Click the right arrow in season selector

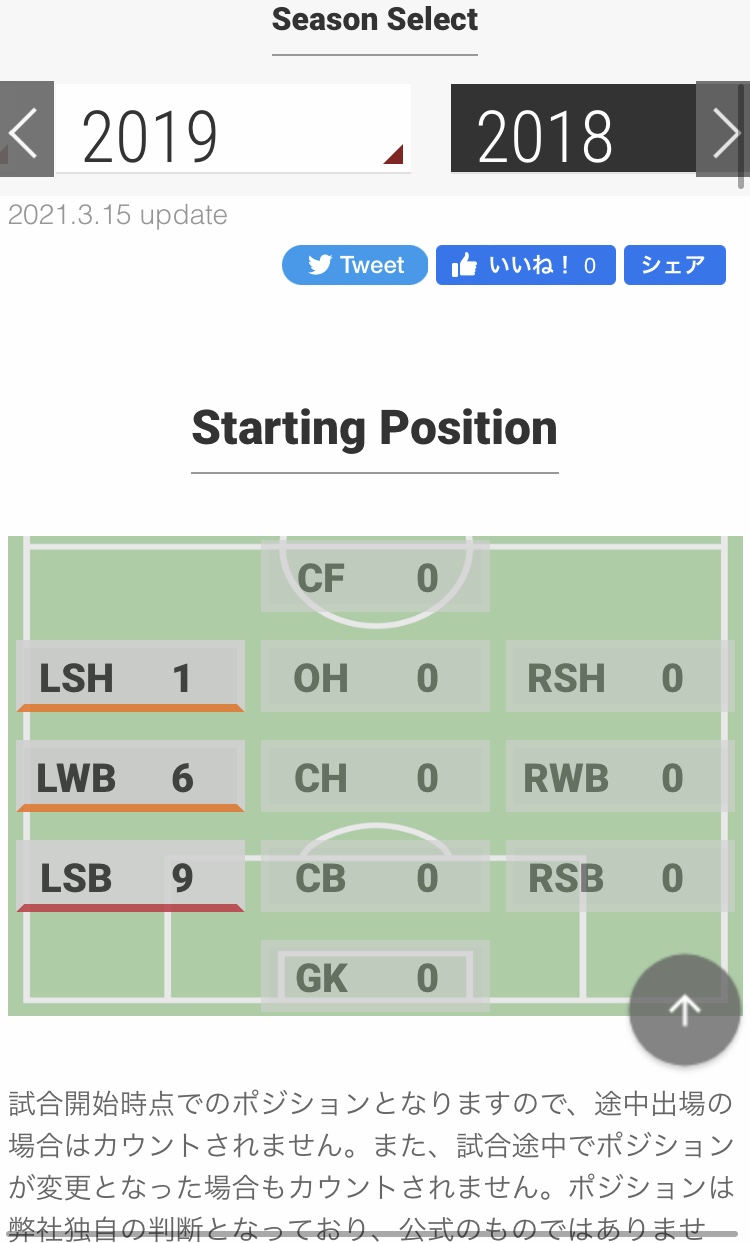pos(724,131)
